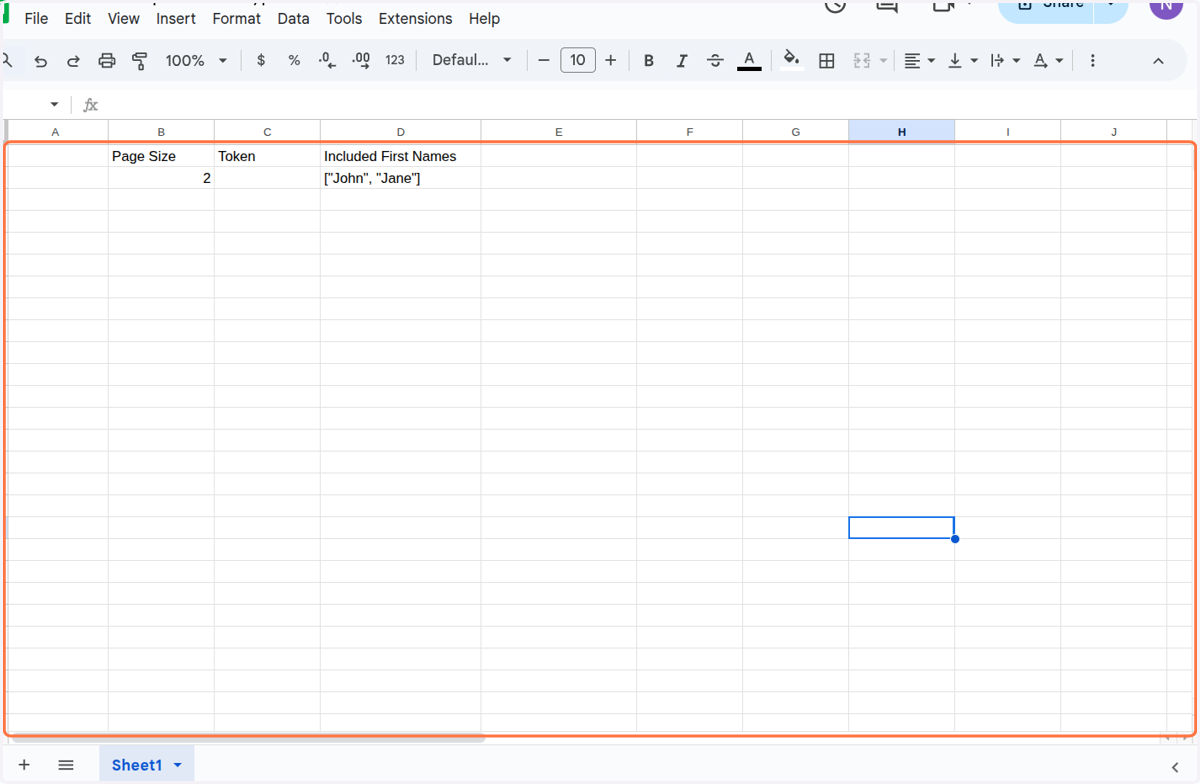Viewport: 1200px width, 784px height.
Task: Expand the merge cells type arrow
Action: tap(883, 61)
